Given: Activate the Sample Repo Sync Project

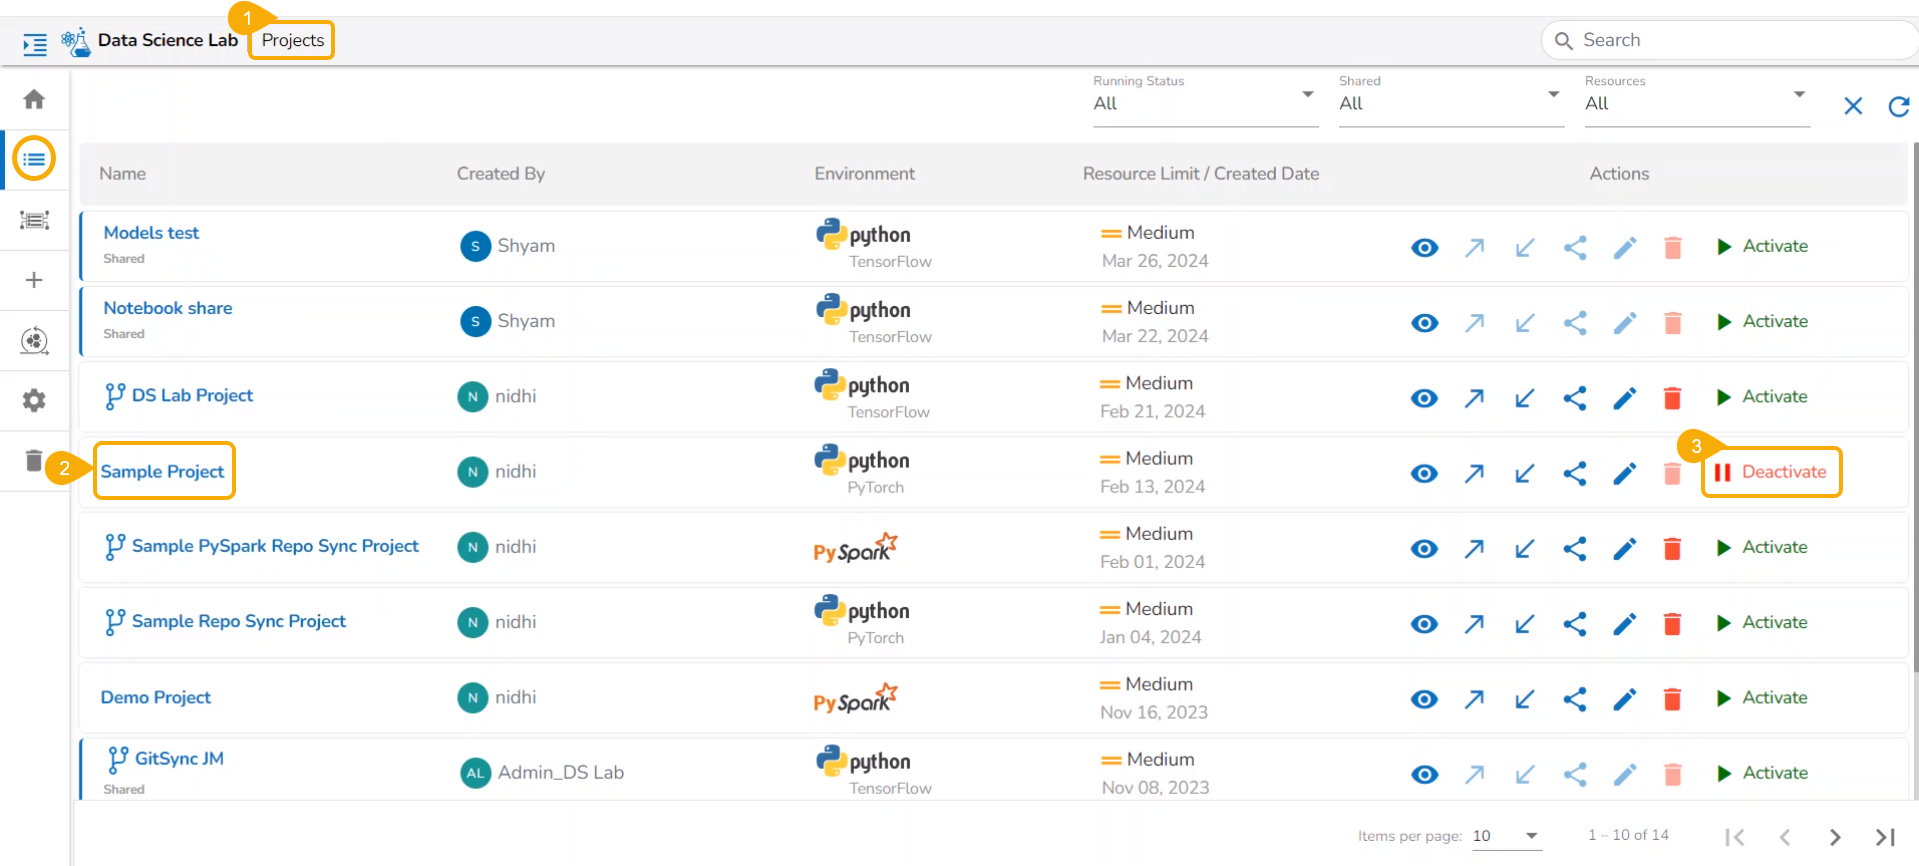Looking at the screenshot, I should [x=1762, y=623].
